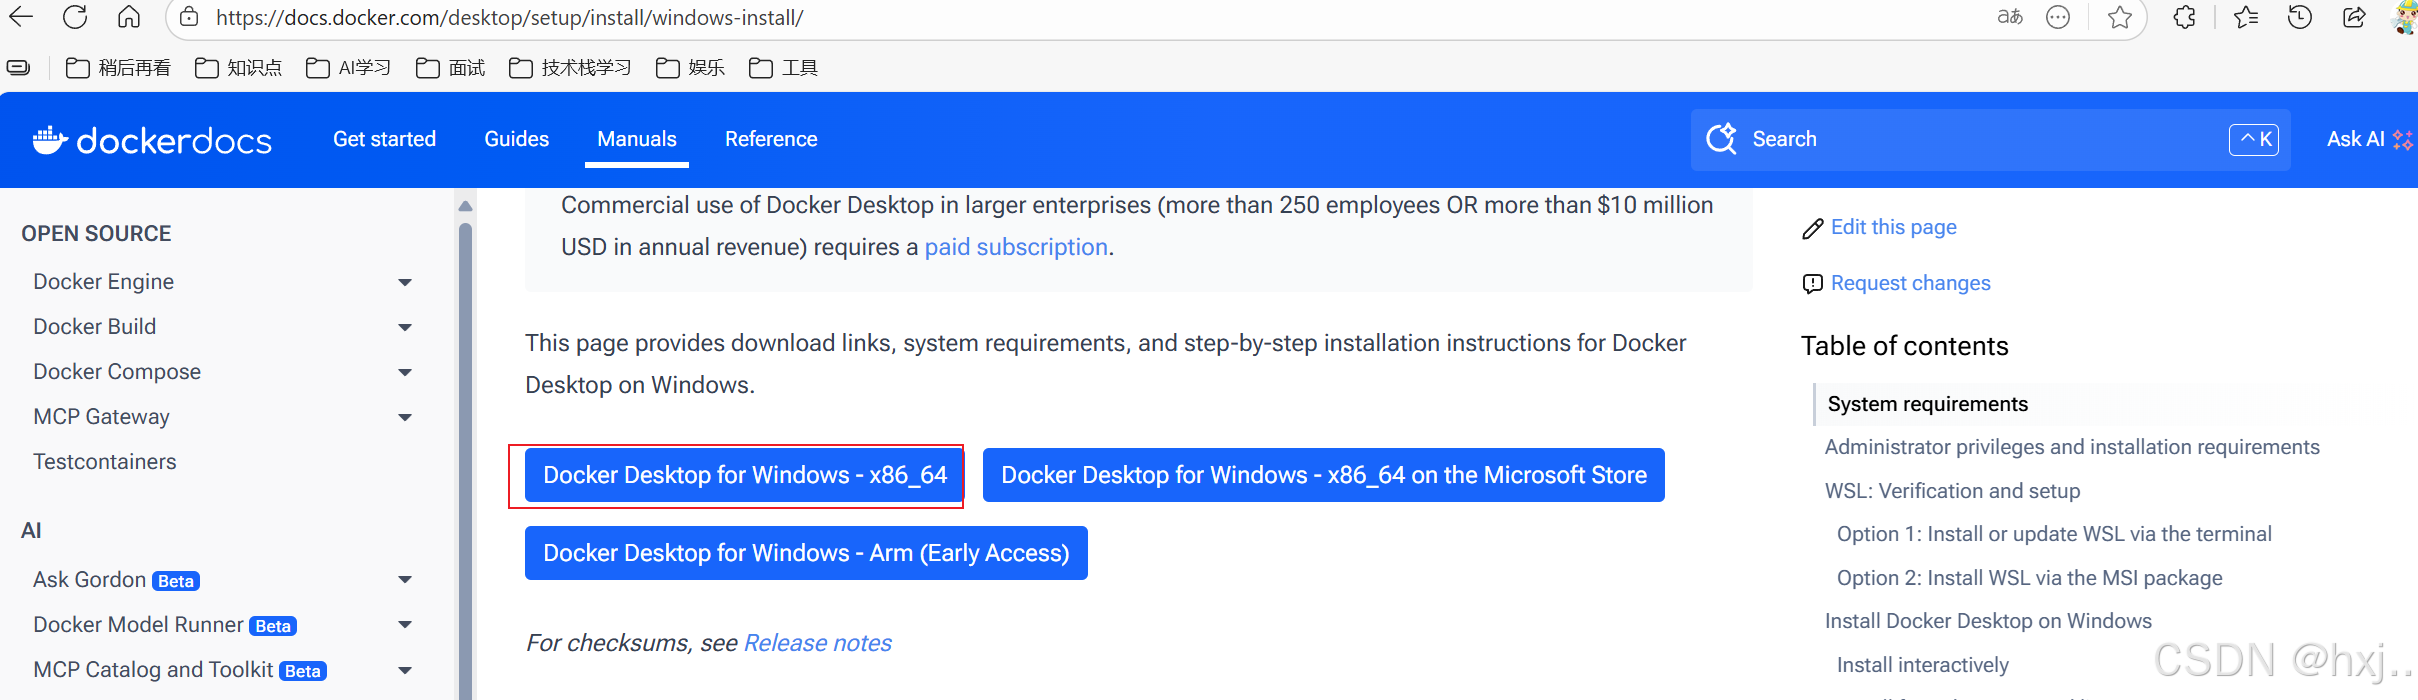Open the Reference nav tab
Image resolution: width=2418 pixels, height=700 pixels.
[771, 139]
